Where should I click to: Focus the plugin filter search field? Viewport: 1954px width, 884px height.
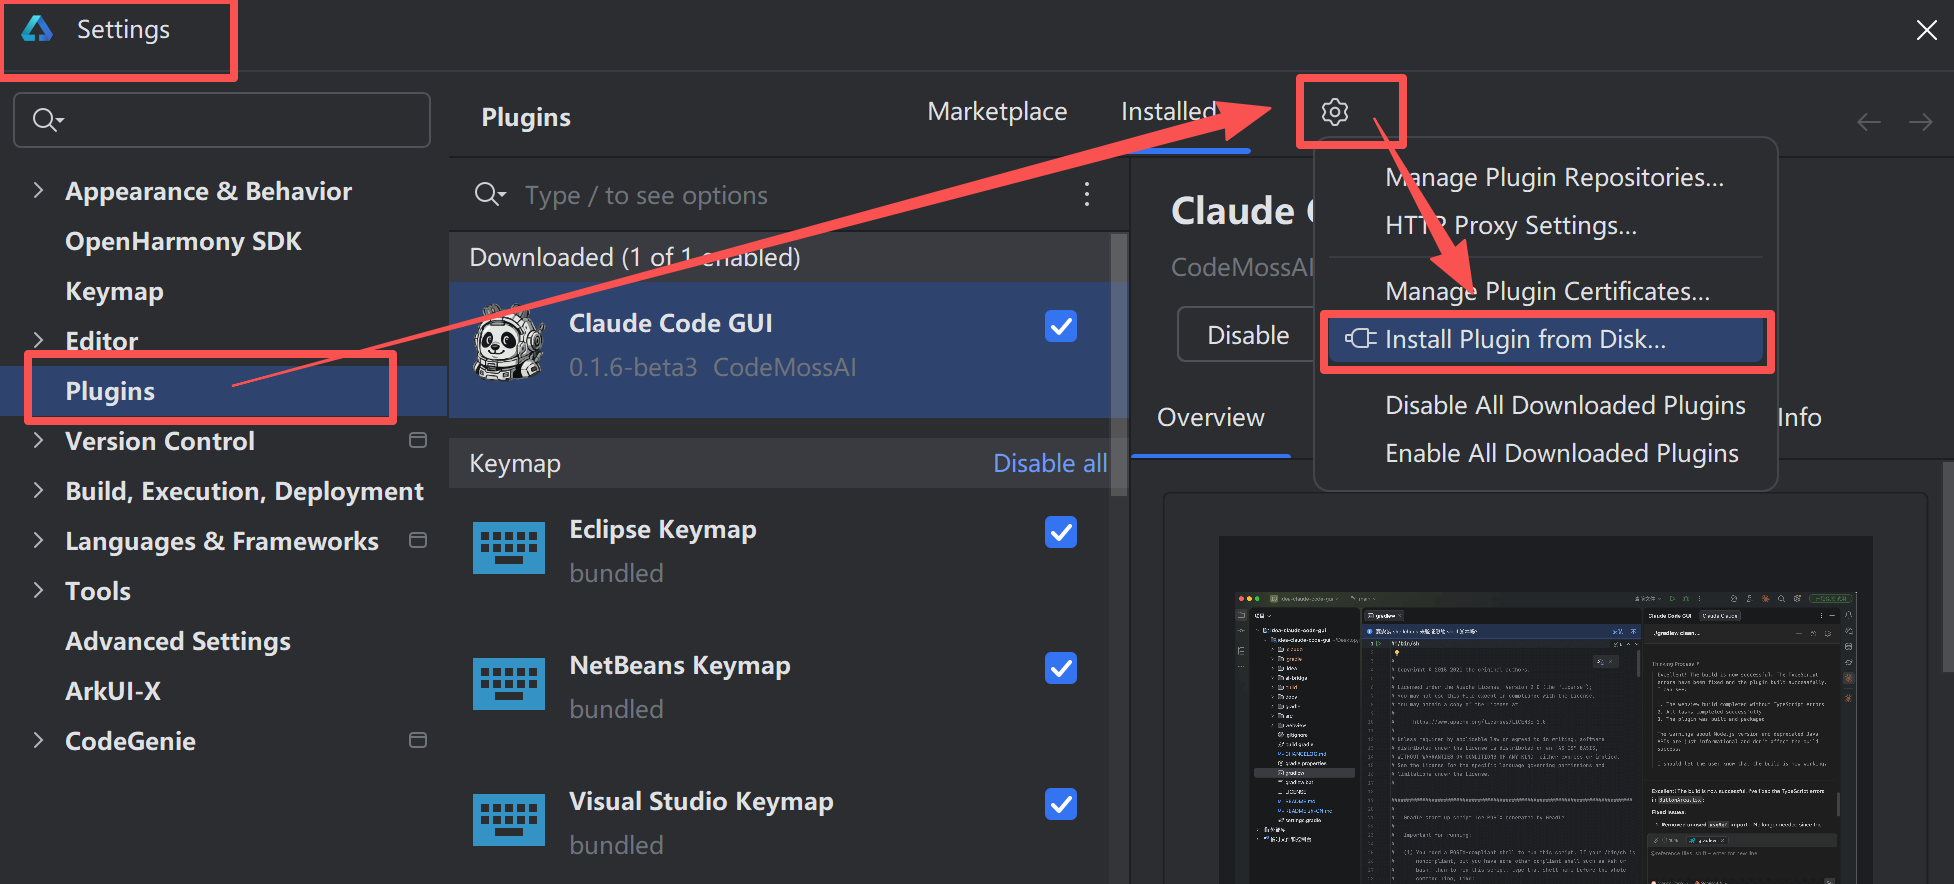point(780,195)
